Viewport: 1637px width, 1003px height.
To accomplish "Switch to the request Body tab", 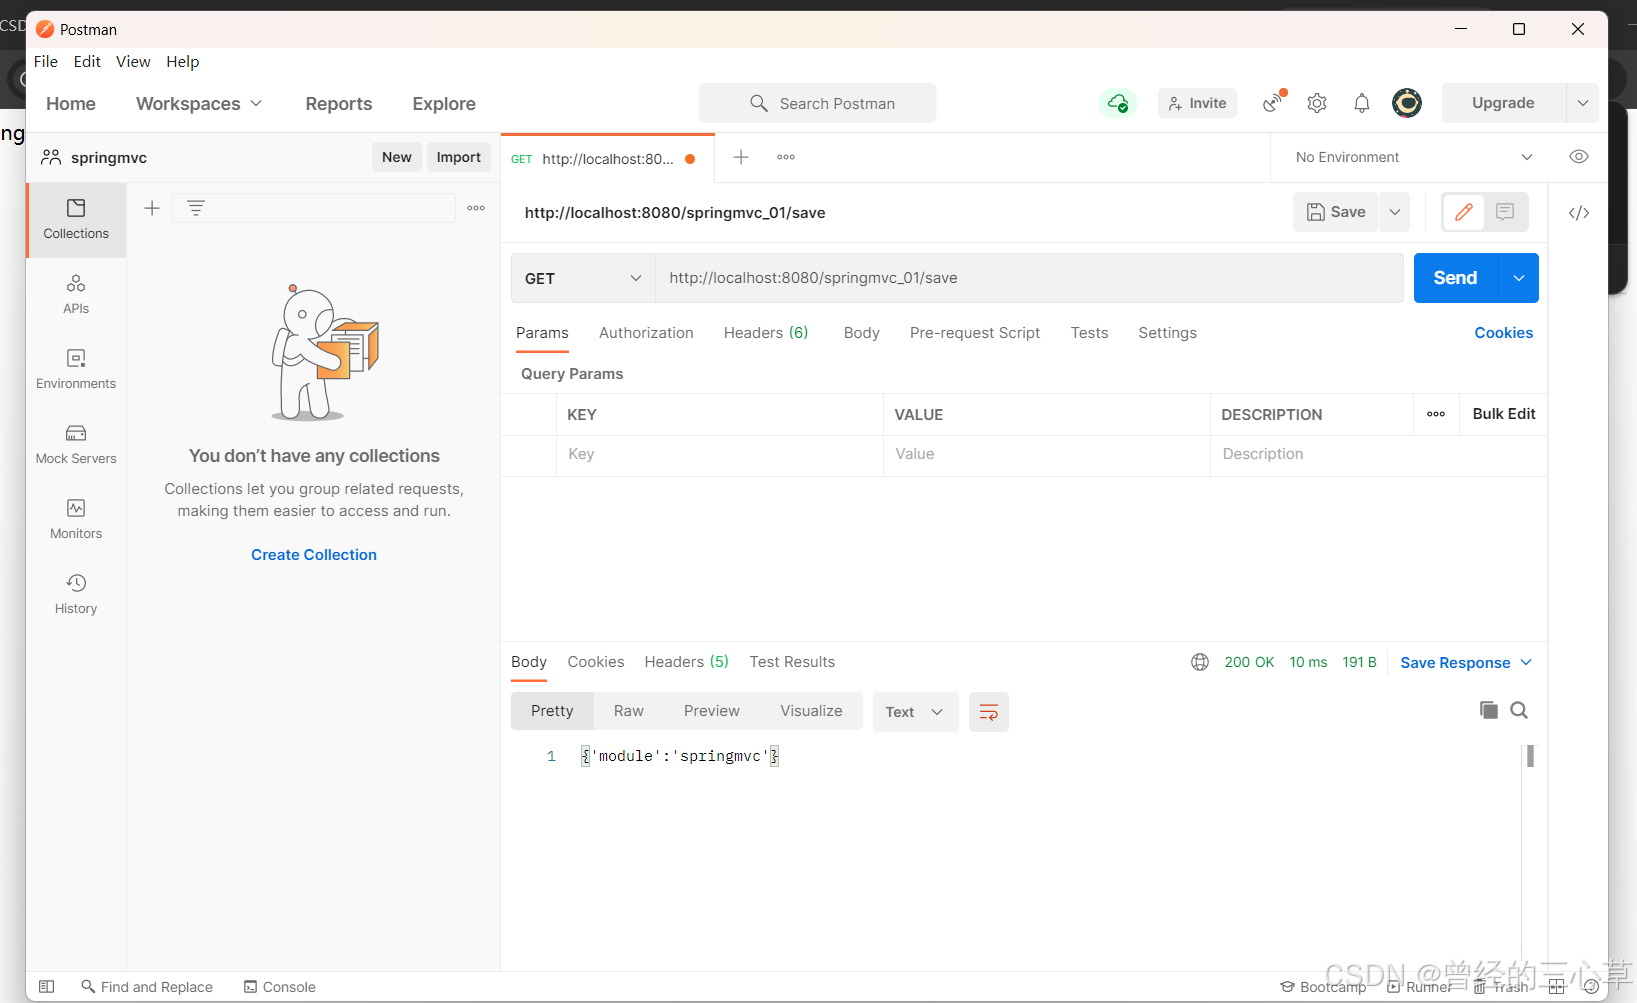I will tap(861, 333).
